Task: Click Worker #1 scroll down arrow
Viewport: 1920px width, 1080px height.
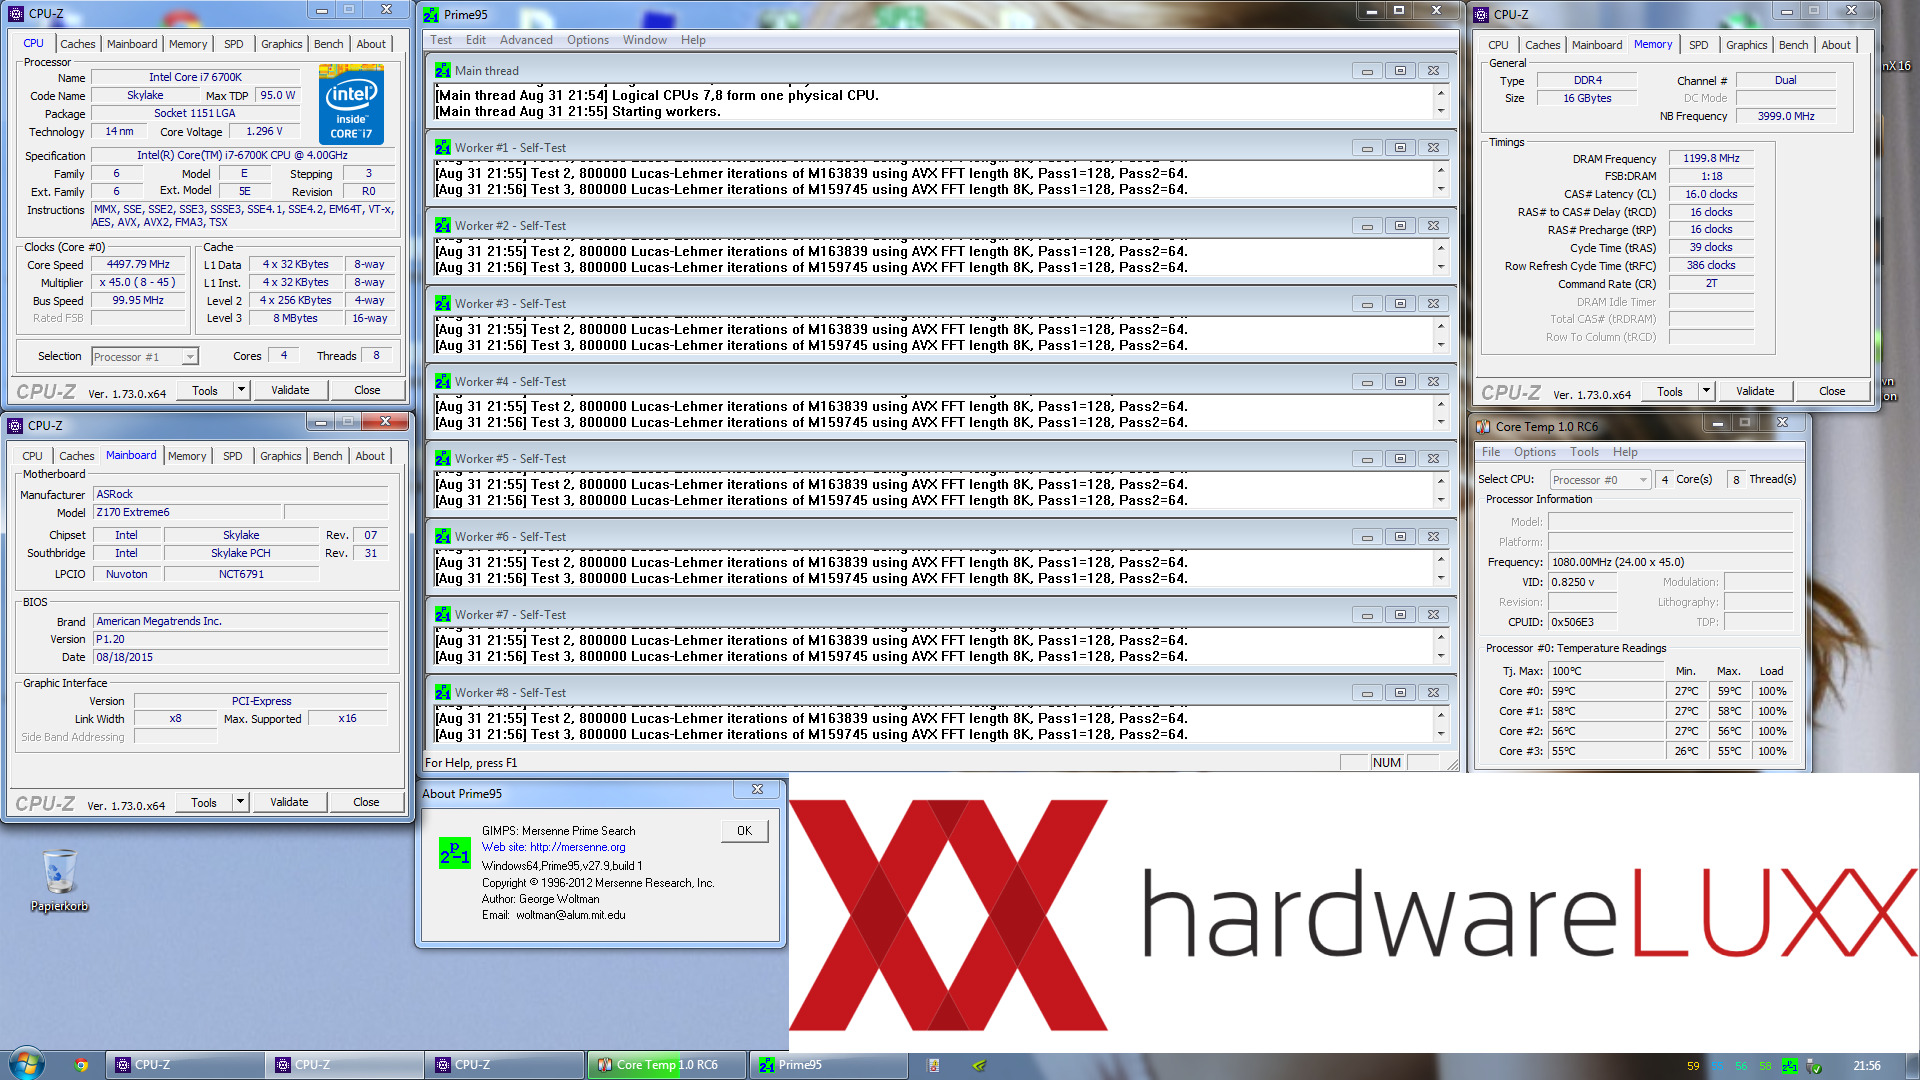Action: (1441, 189)
